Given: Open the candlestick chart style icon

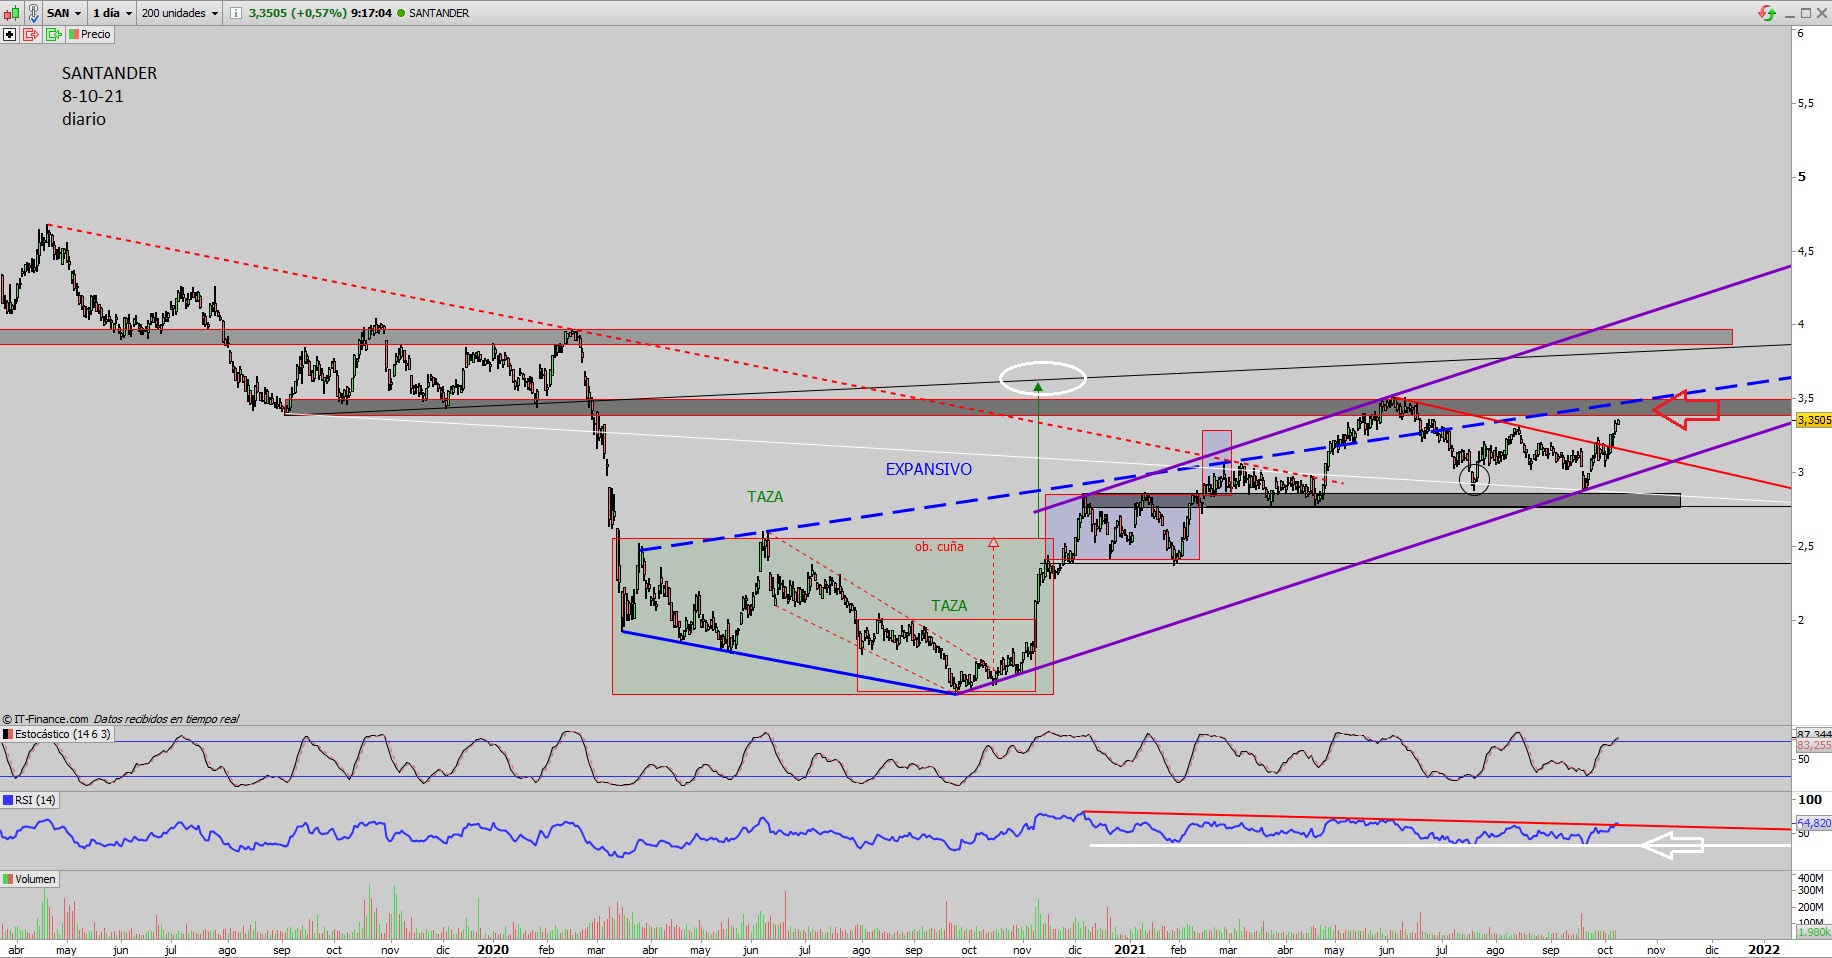Looking at the screenshot, I should point(10,13).
